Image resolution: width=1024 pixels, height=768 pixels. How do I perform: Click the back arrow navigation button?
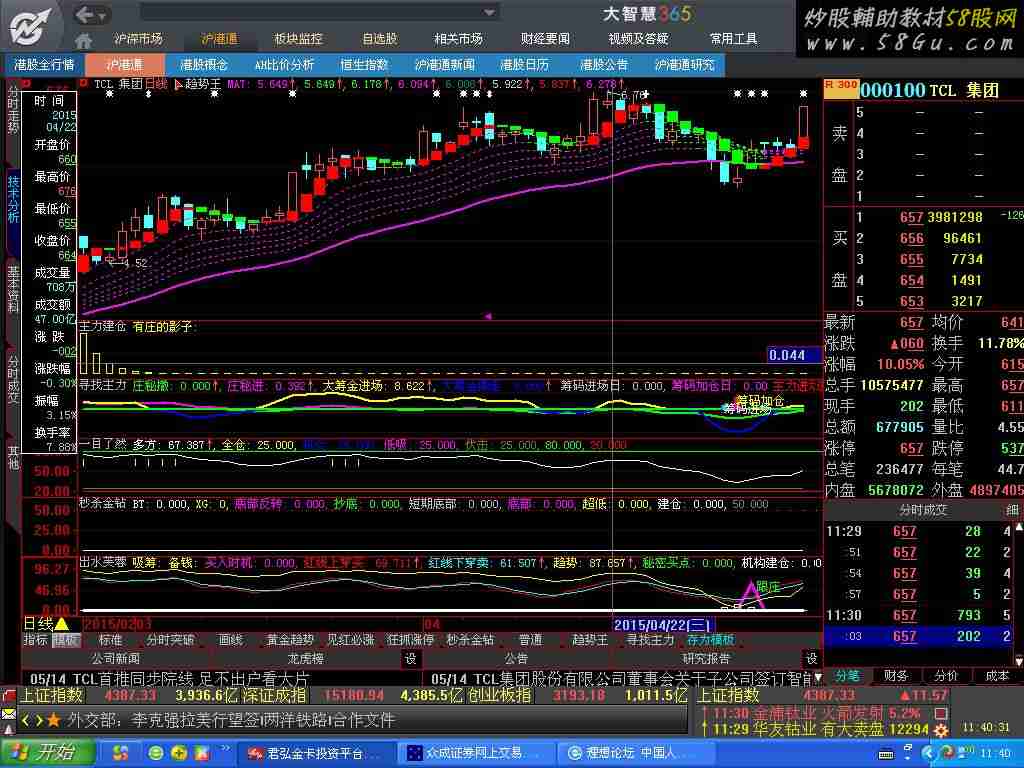tap(84, 14)
